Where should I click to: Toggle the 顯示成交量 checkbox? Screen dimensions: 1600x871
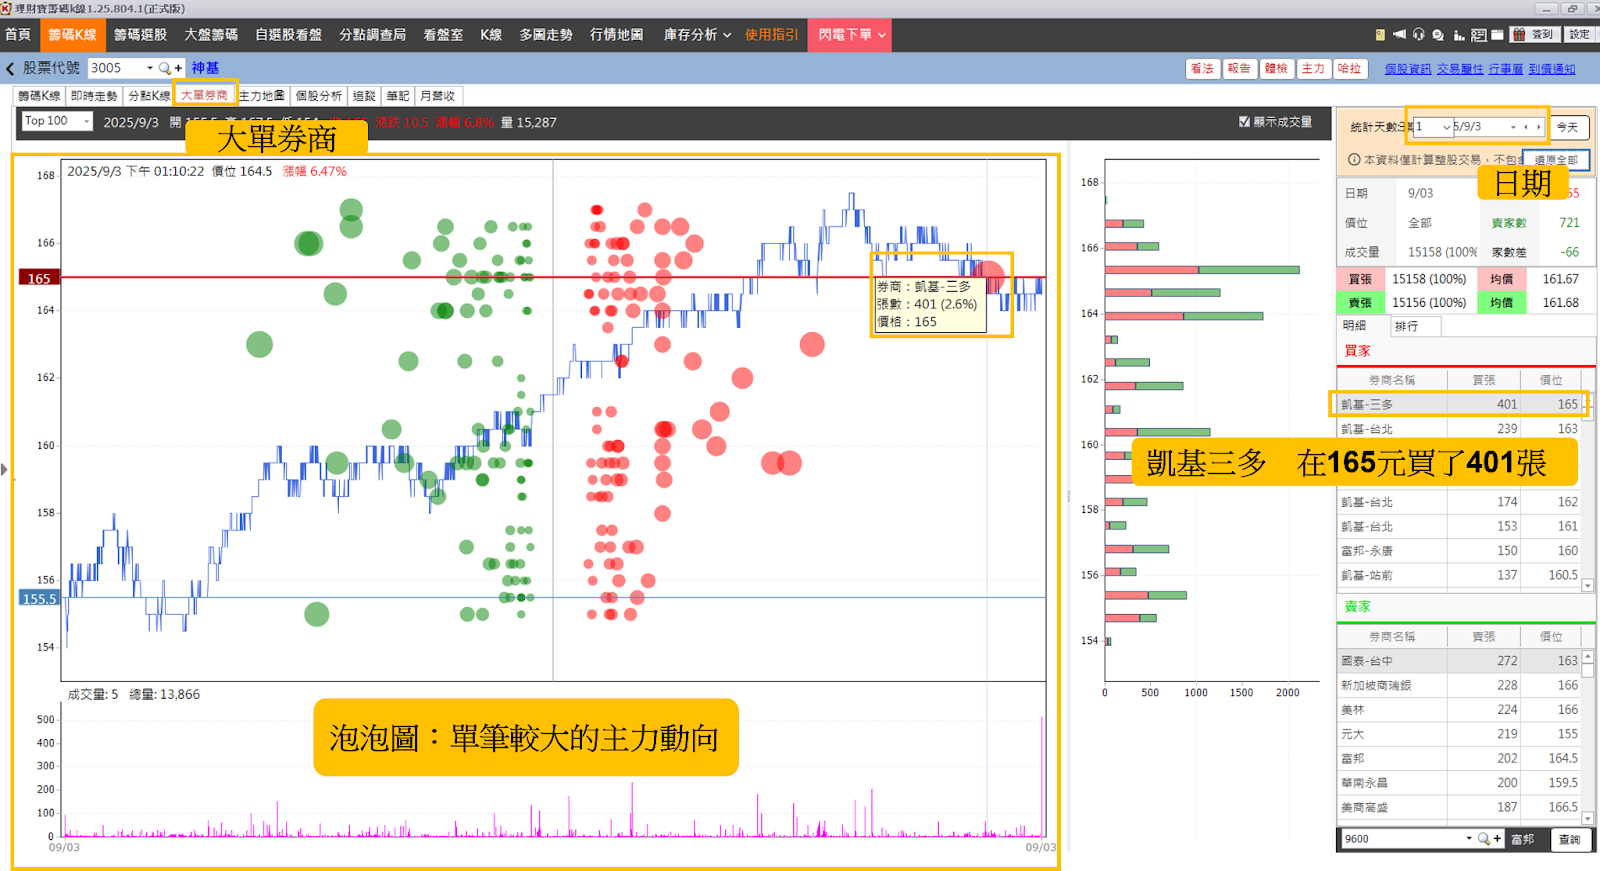[x=1244, y=122]
